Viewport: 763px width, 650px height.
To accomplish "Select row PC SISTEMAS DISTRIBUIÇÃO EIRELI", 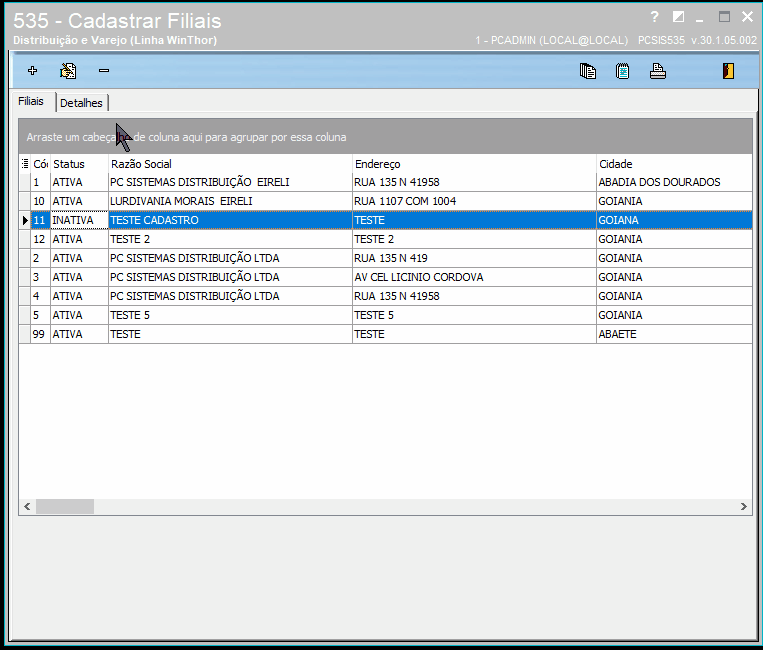I will click(385, 182).
